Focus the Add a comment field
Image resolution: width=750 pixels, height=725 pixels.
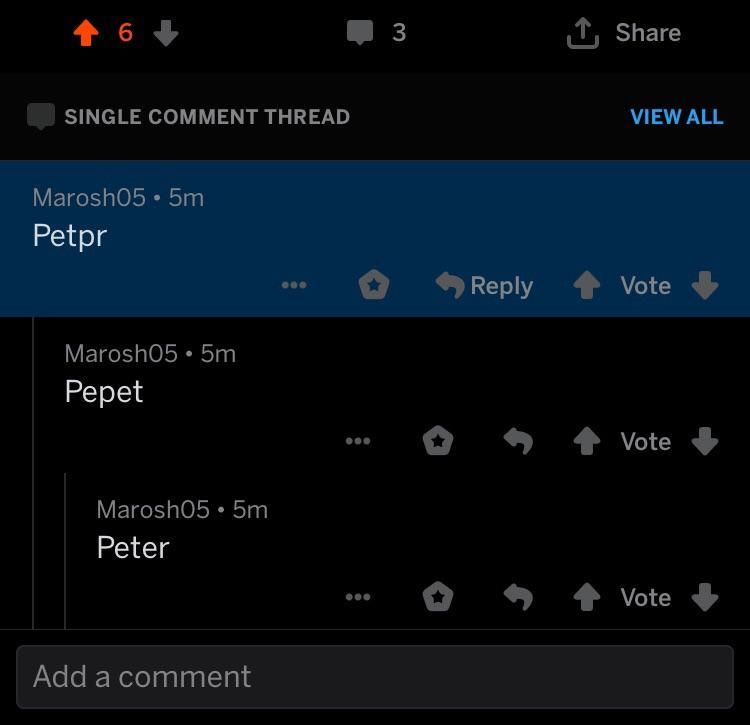(375, 676)
